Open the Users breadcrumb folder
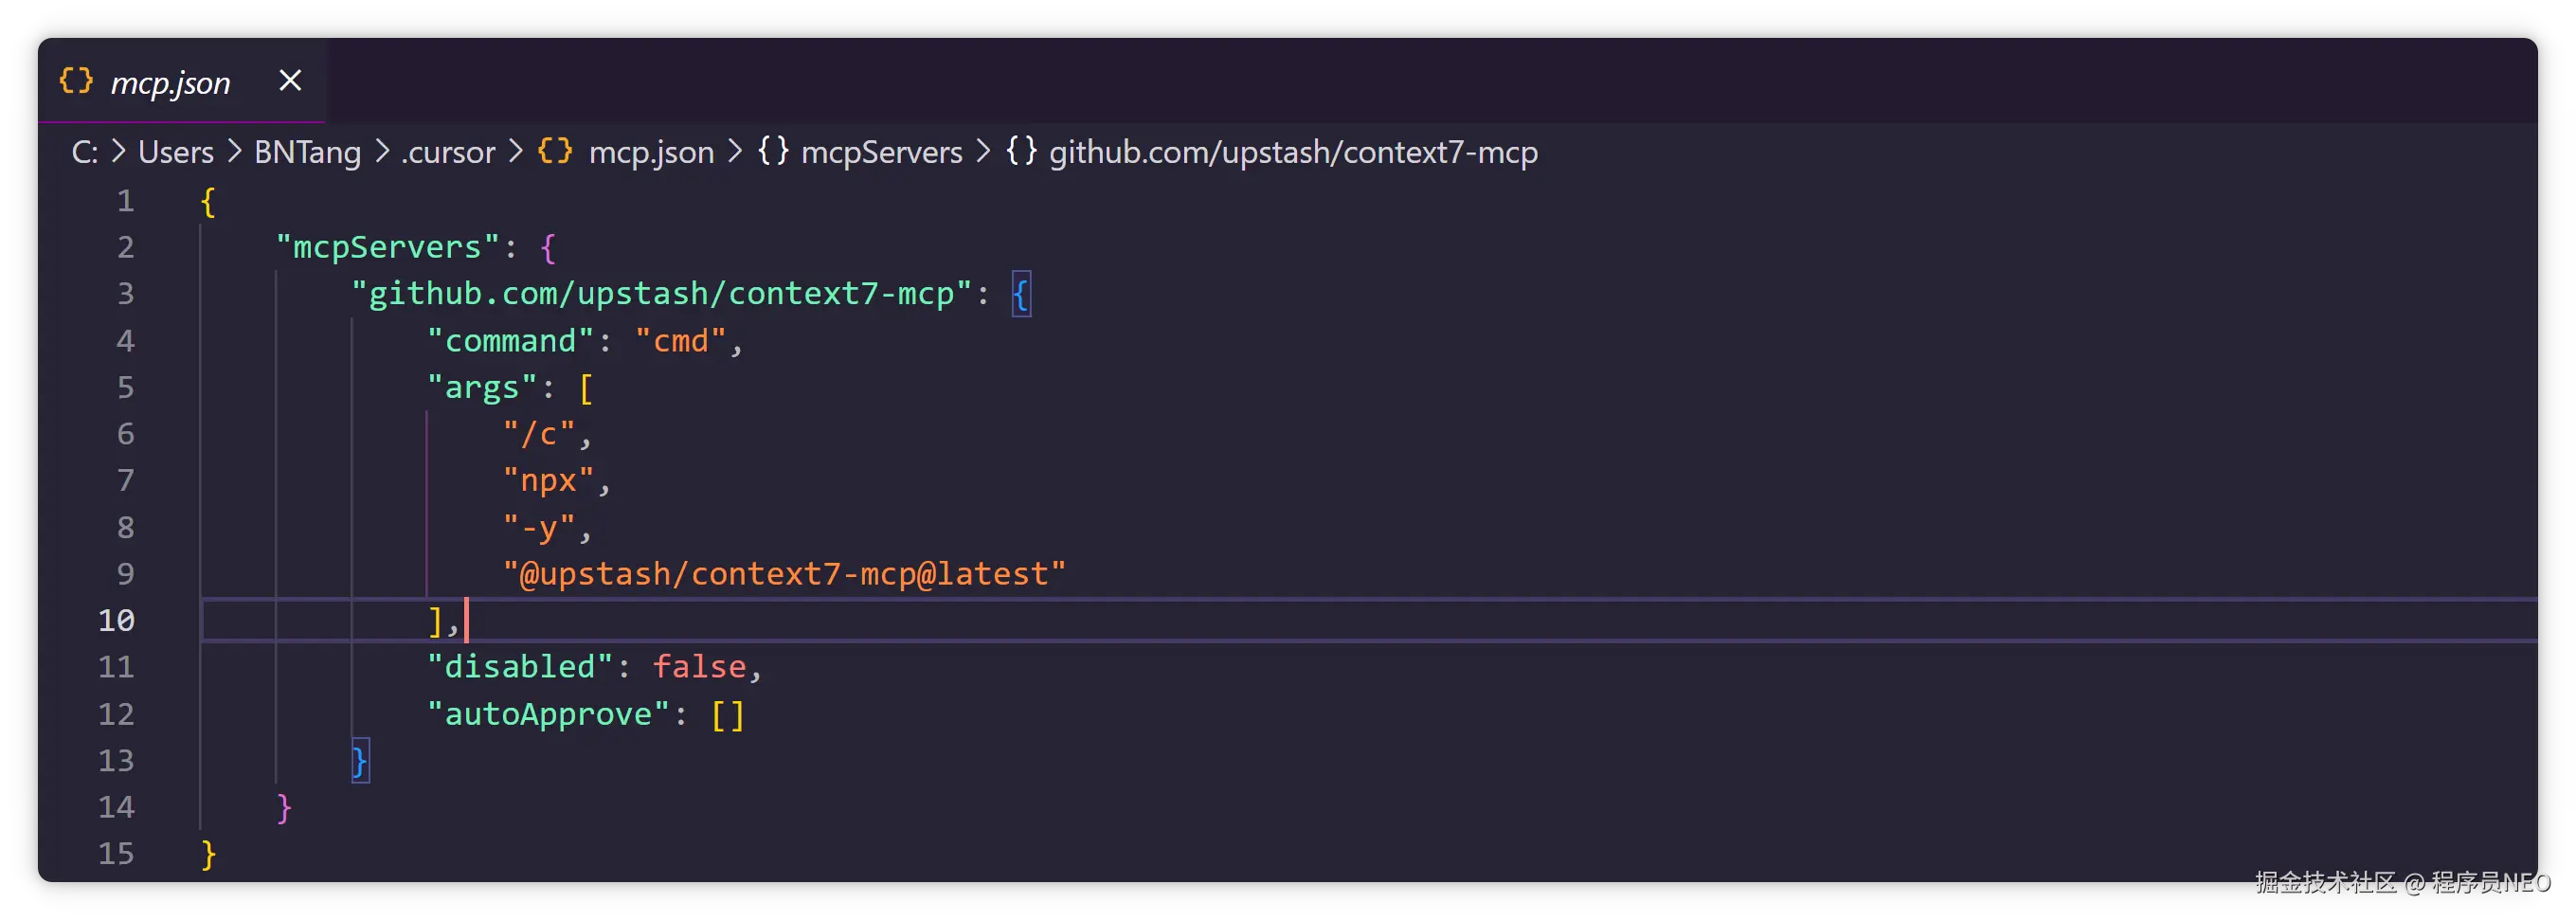Viewport: 2576px width, 920px height. tap(176, 152)
